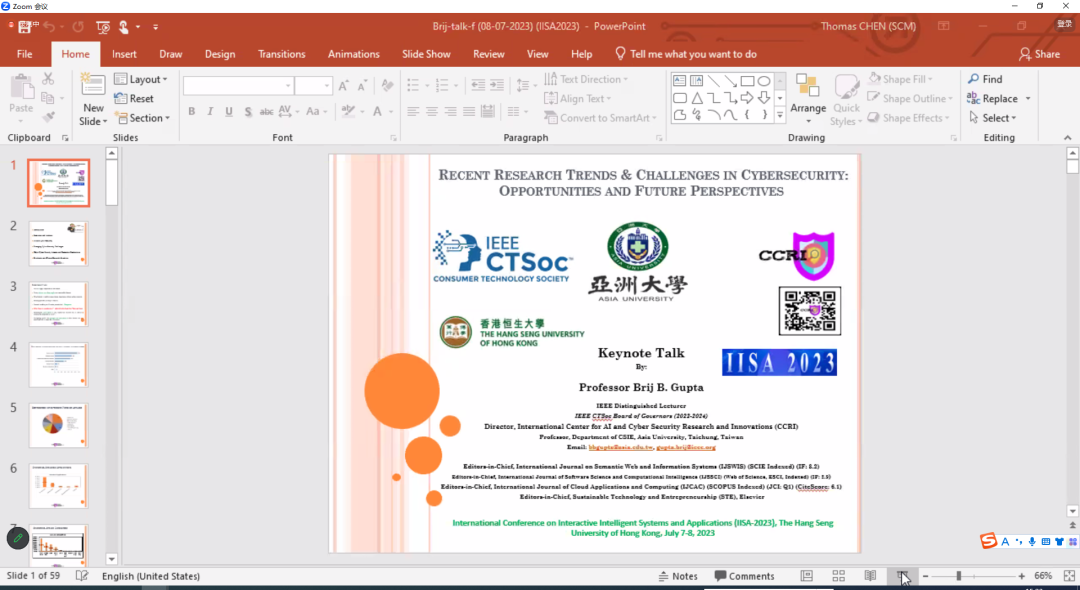Choose the rectangle shape in the gallery
This screenshot has width=1080, height=590.
[x=747, y=81]
